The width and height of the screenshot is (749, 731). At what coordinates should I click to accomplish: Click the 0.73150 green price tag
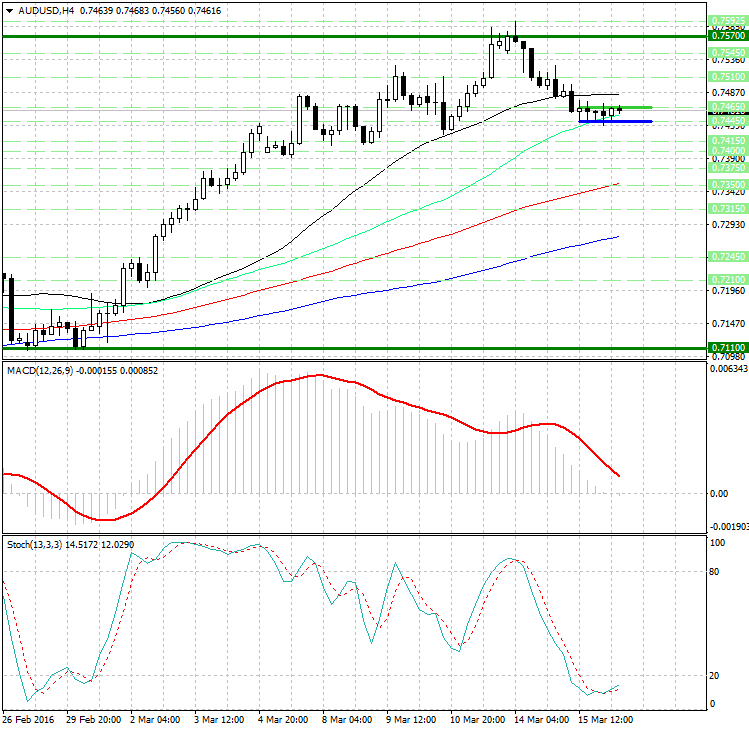725,207
